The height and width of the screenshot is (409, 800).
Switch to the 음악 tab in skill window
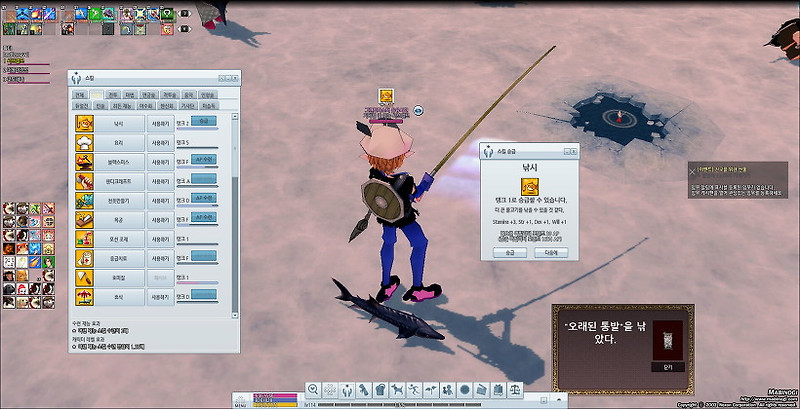(189, 95)
